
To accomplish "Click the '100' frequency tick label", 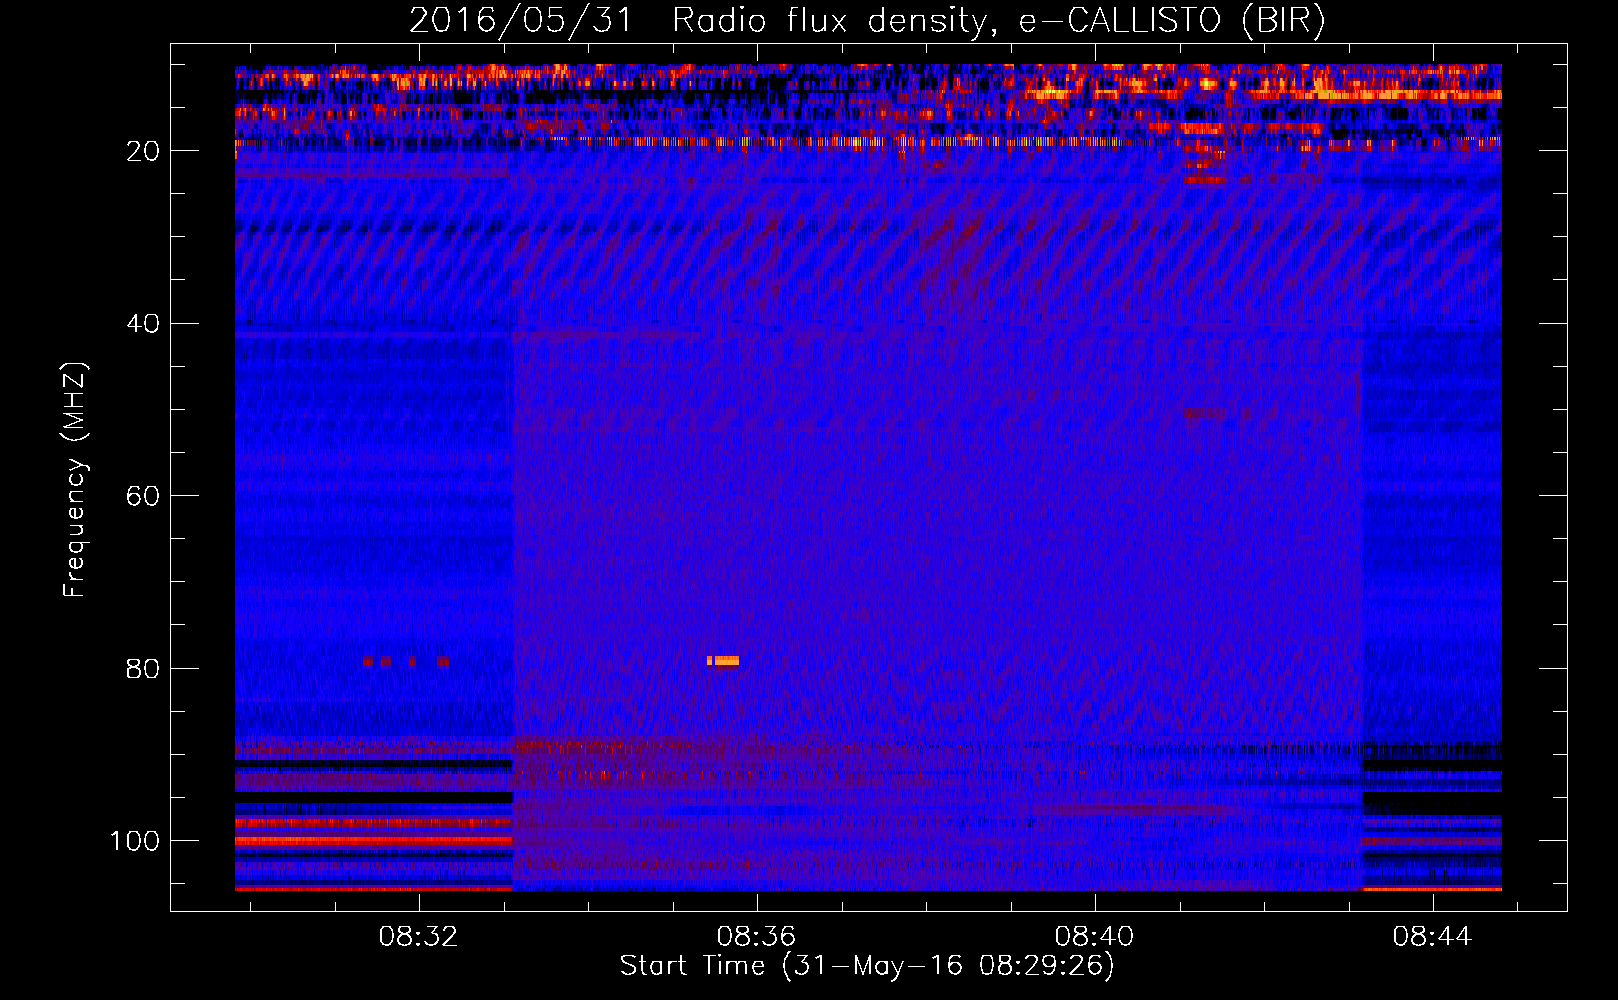I will click(135, 841).
